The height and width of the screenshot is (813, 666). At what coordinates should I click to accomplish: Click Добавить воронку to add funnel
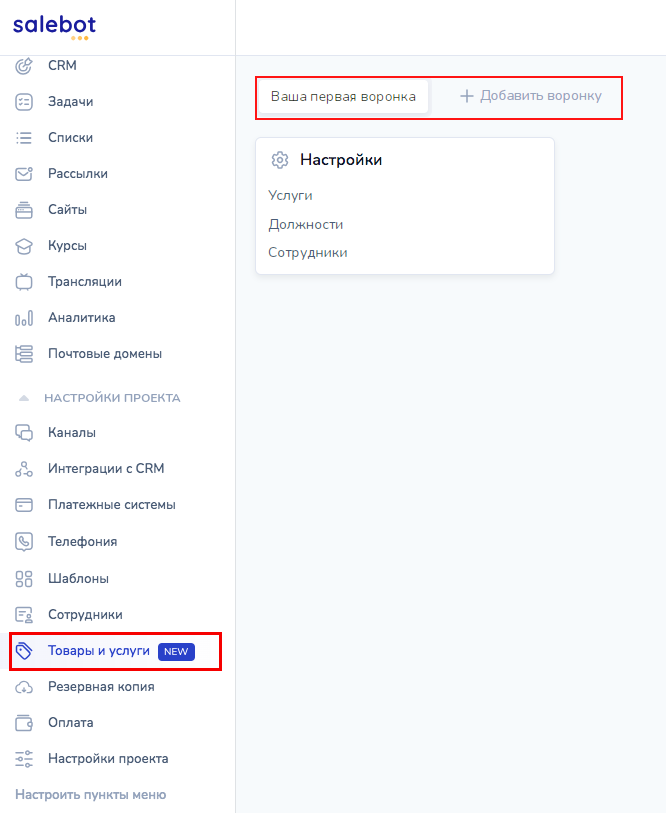pos(531,97)
